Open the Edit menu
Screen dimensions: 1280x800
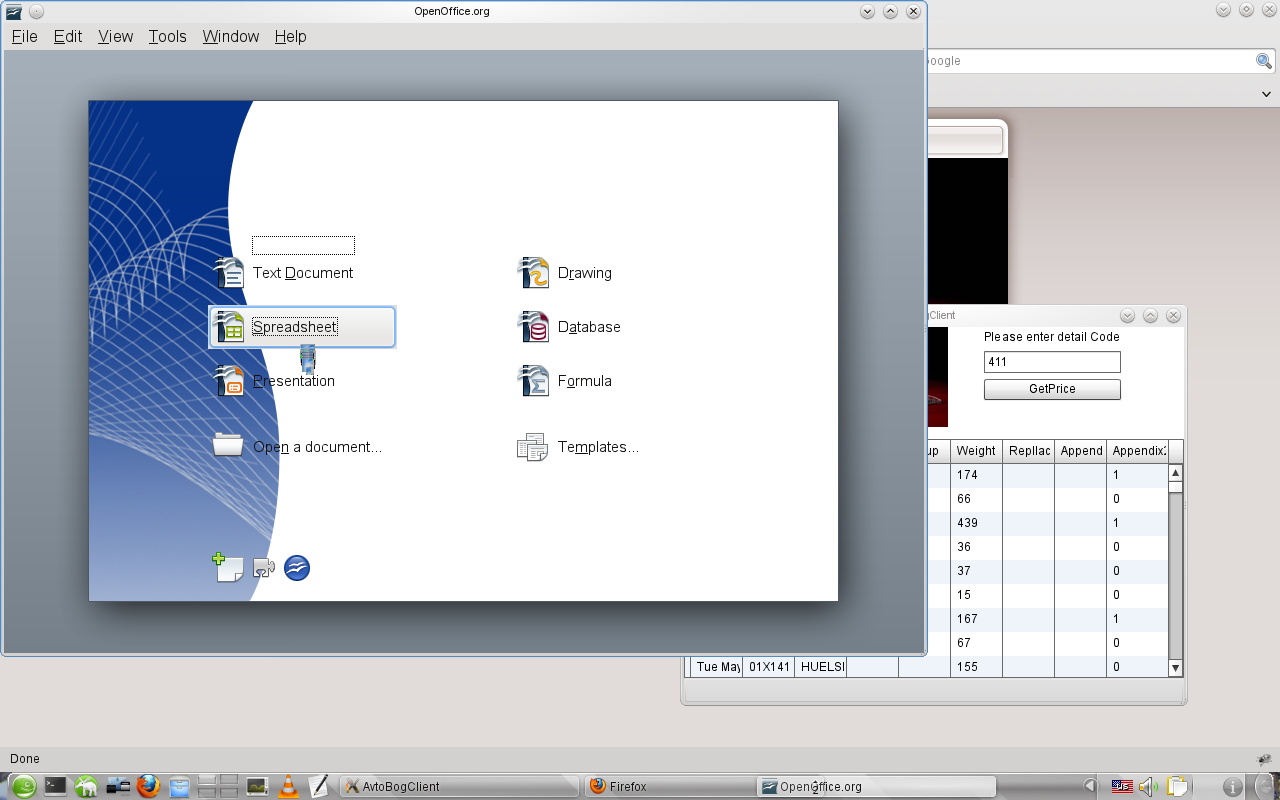[68, 36]
